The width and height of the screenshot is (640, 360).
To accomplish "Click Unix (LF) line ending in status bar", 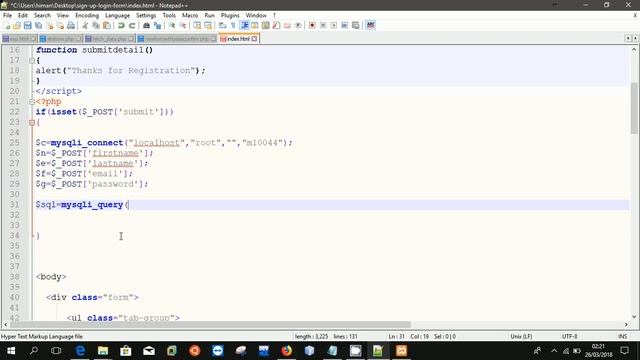I will [521, 336].
